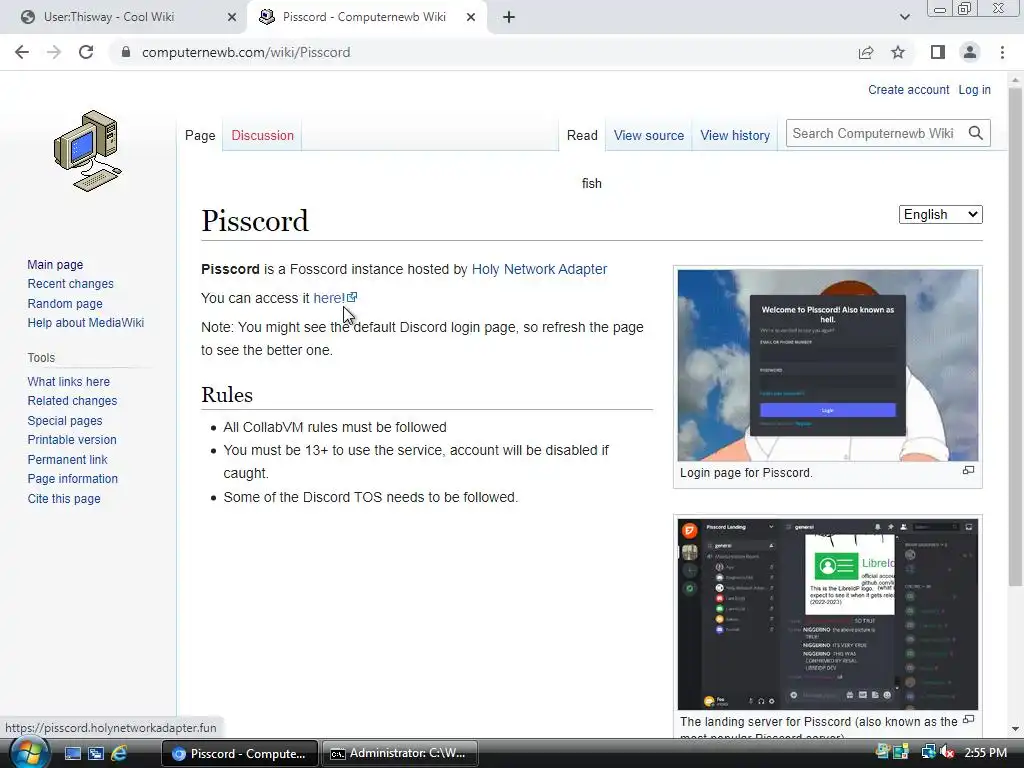The height and width of the screenshot is (768, 1024).
Task: Select the Pisscord Chrome taskbar button
Action: point(240,754)
